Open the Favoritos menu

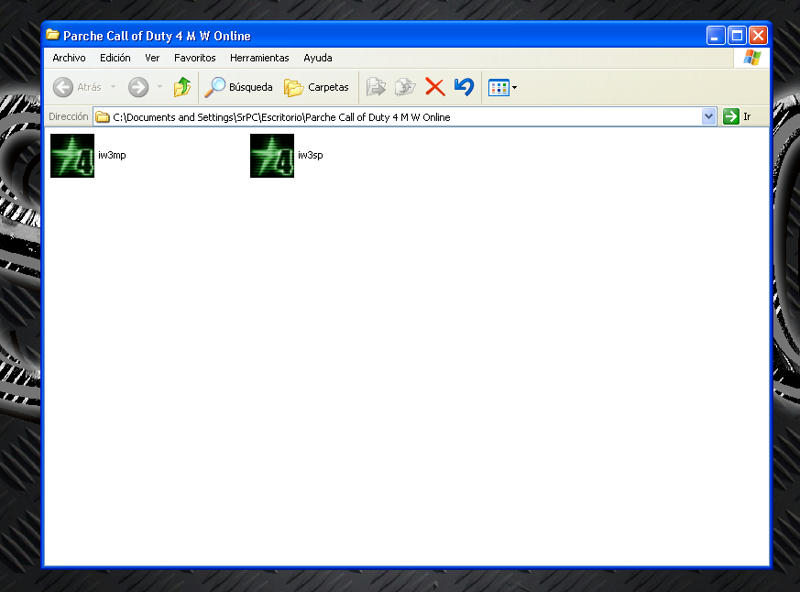coord(195,58)
